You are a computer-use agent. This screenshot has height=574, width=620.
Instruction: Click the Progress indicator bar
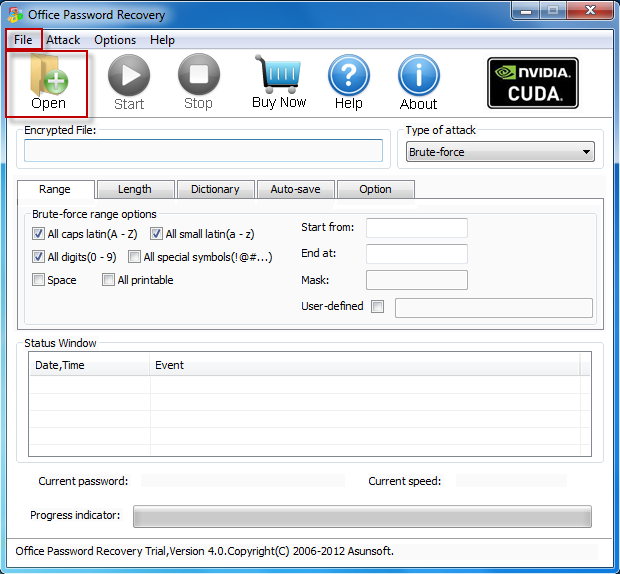[362, 516]
